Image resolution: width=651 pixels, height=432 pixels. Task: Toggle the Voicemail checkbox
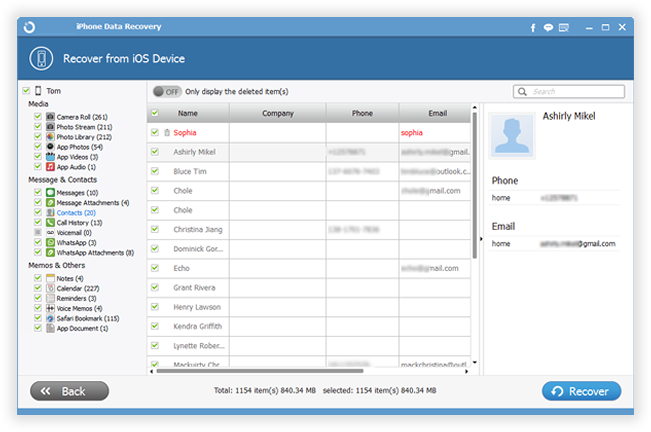pos(38,232)
